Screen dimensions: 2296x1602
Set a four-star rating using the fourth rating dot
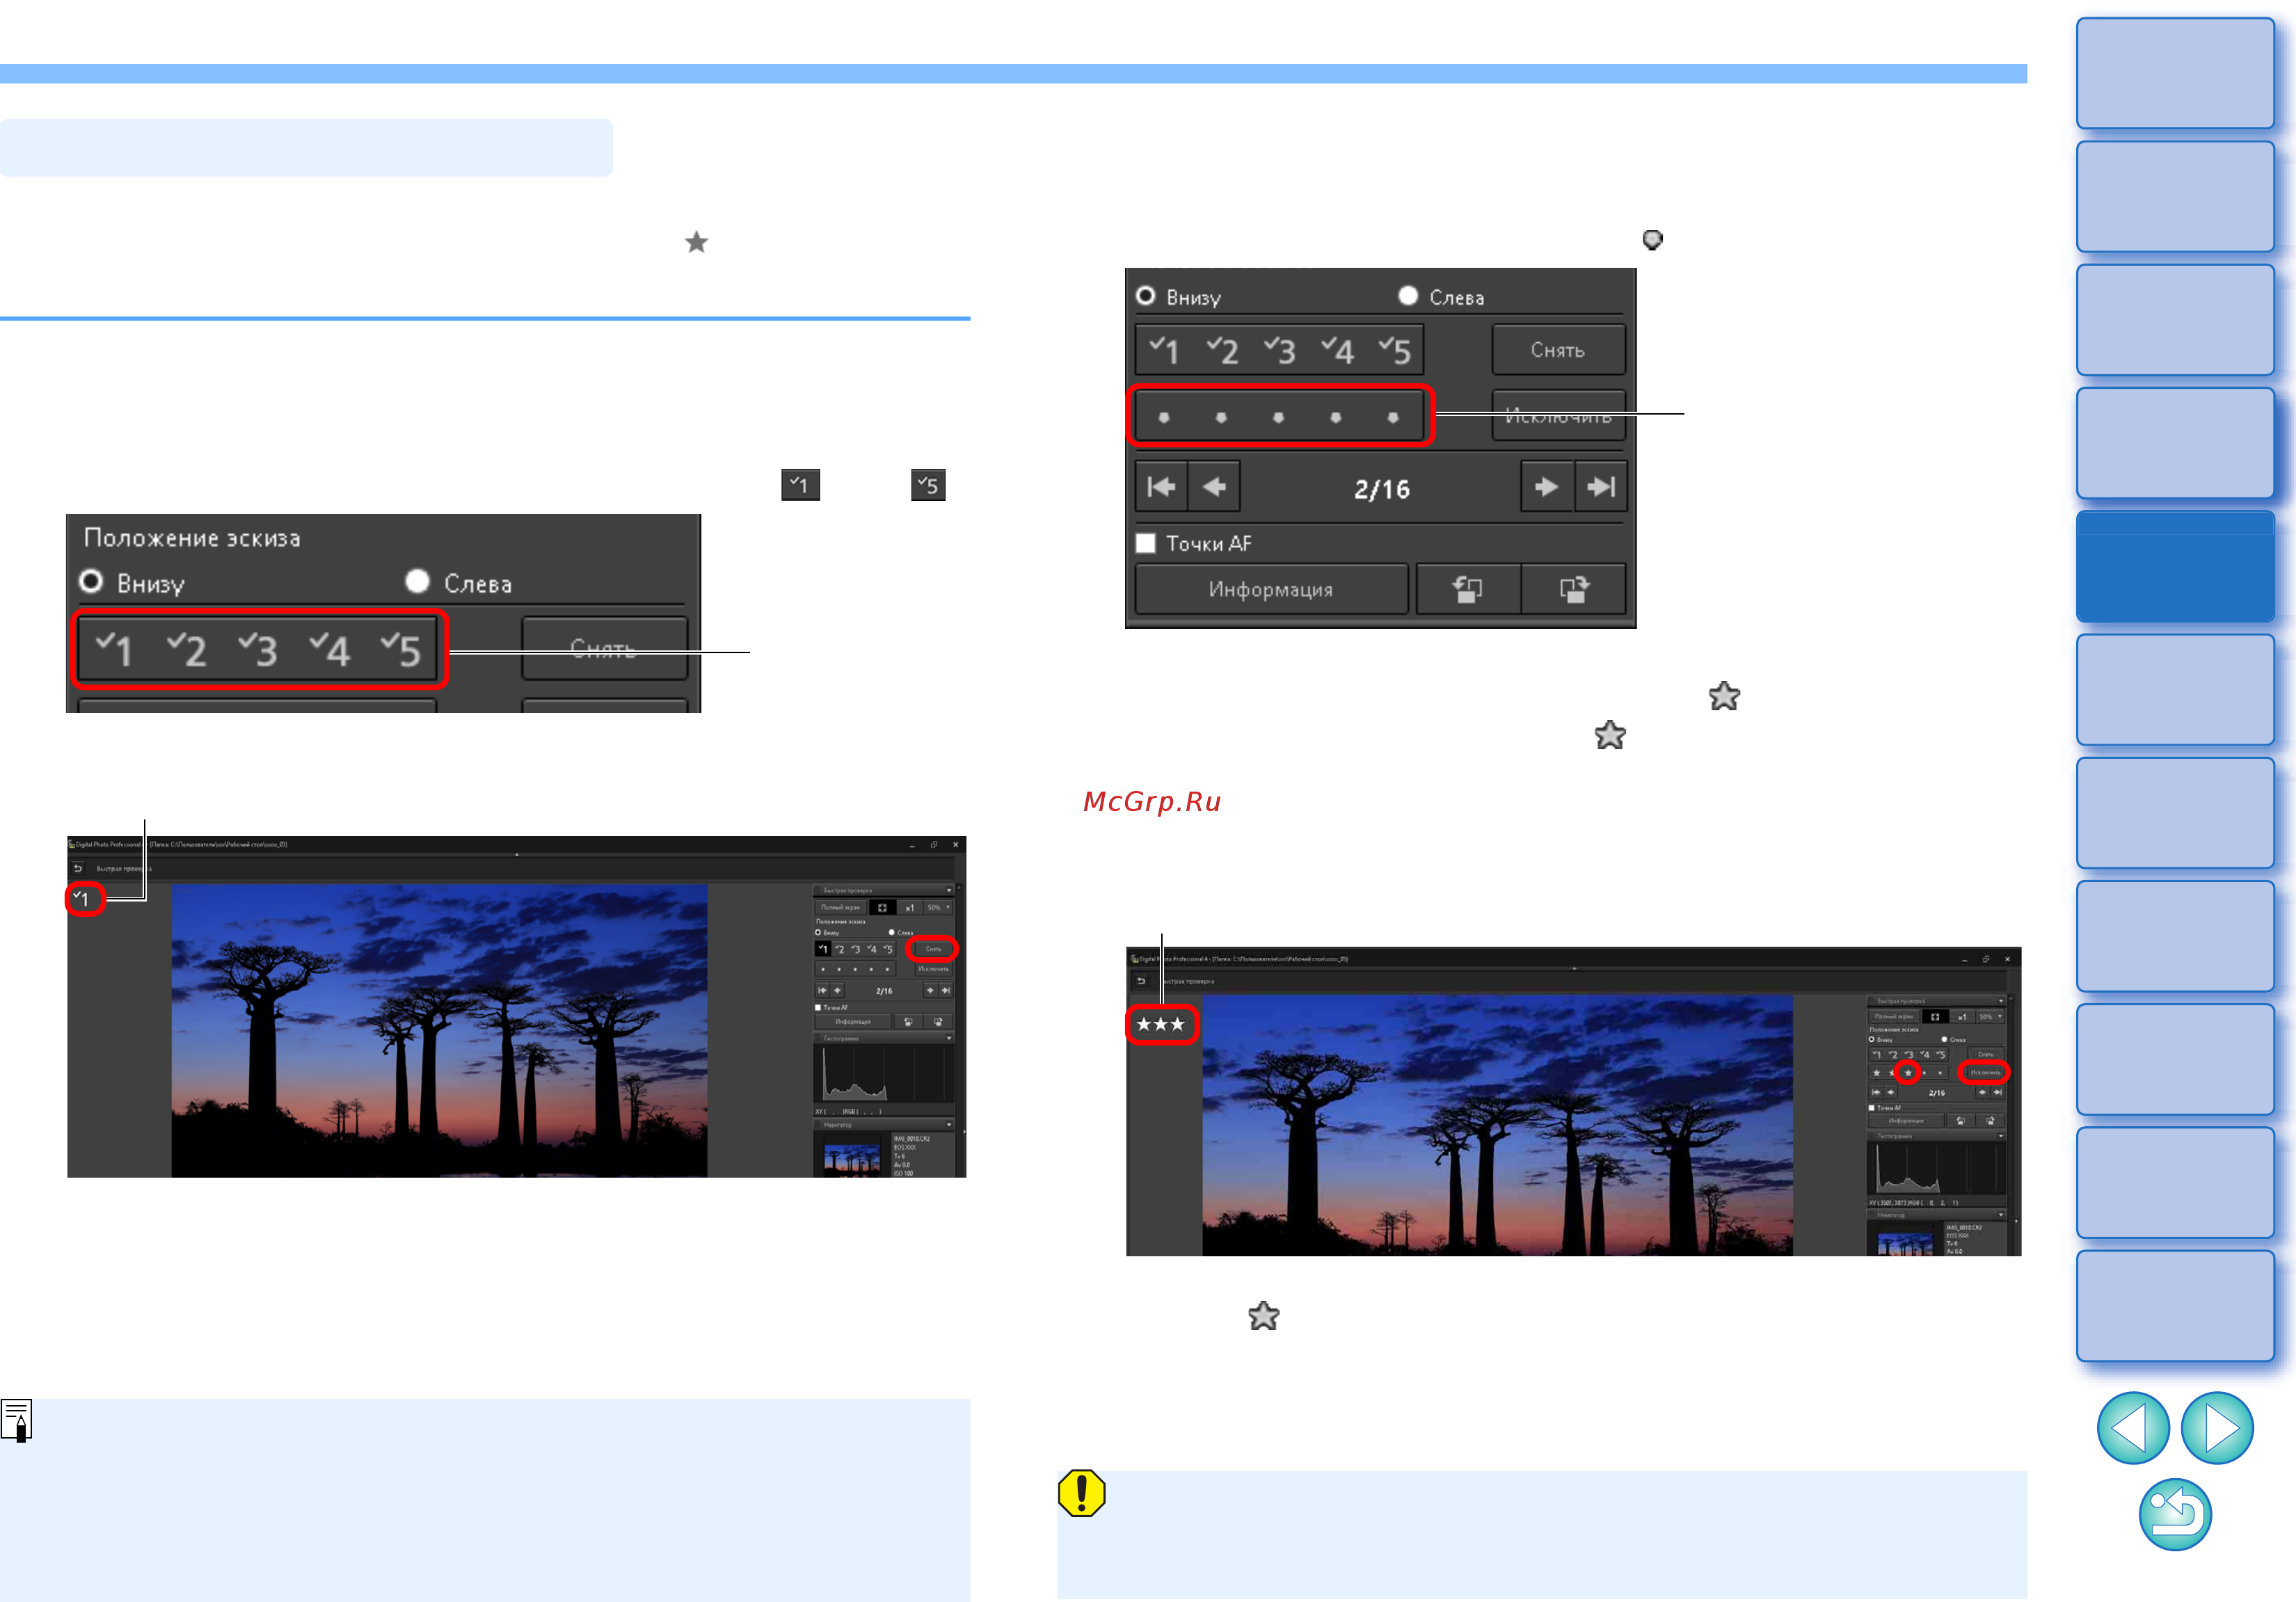point(1336,417)
